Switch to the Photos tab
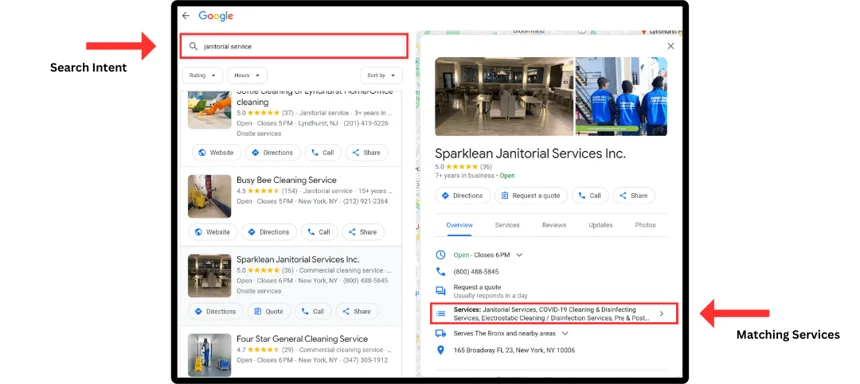860x384 pixels. (x=645, y=225)
